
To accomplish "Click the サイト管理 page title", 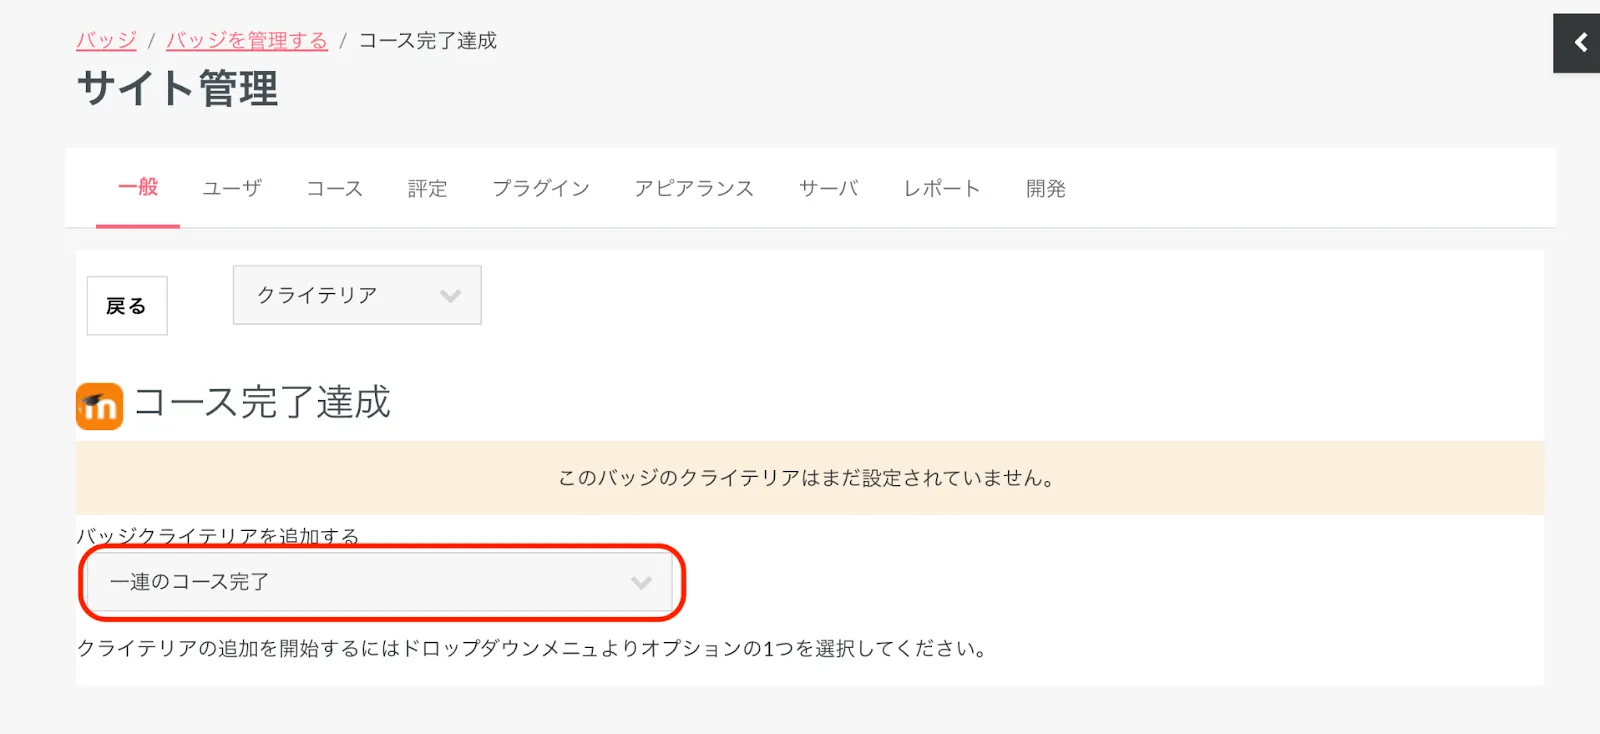I will (178, 89).
